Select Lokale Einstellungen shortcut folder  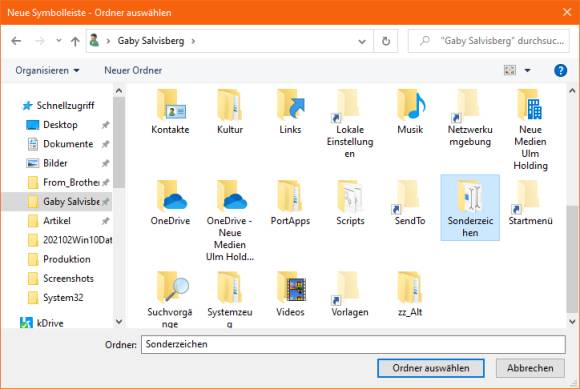tap(350, 124)
